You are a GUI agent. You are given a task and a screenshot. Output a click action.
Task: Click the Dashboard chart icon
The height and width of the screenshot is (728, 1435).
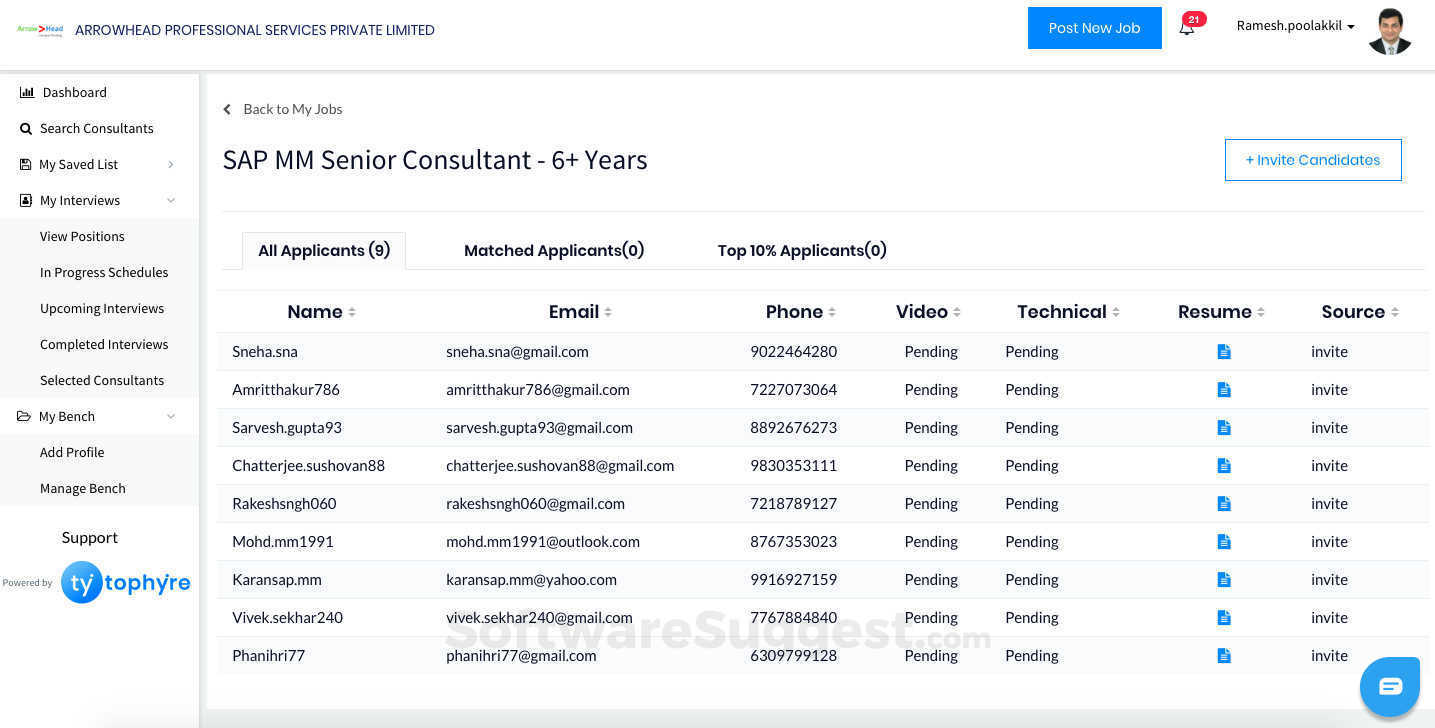point(27,92)
